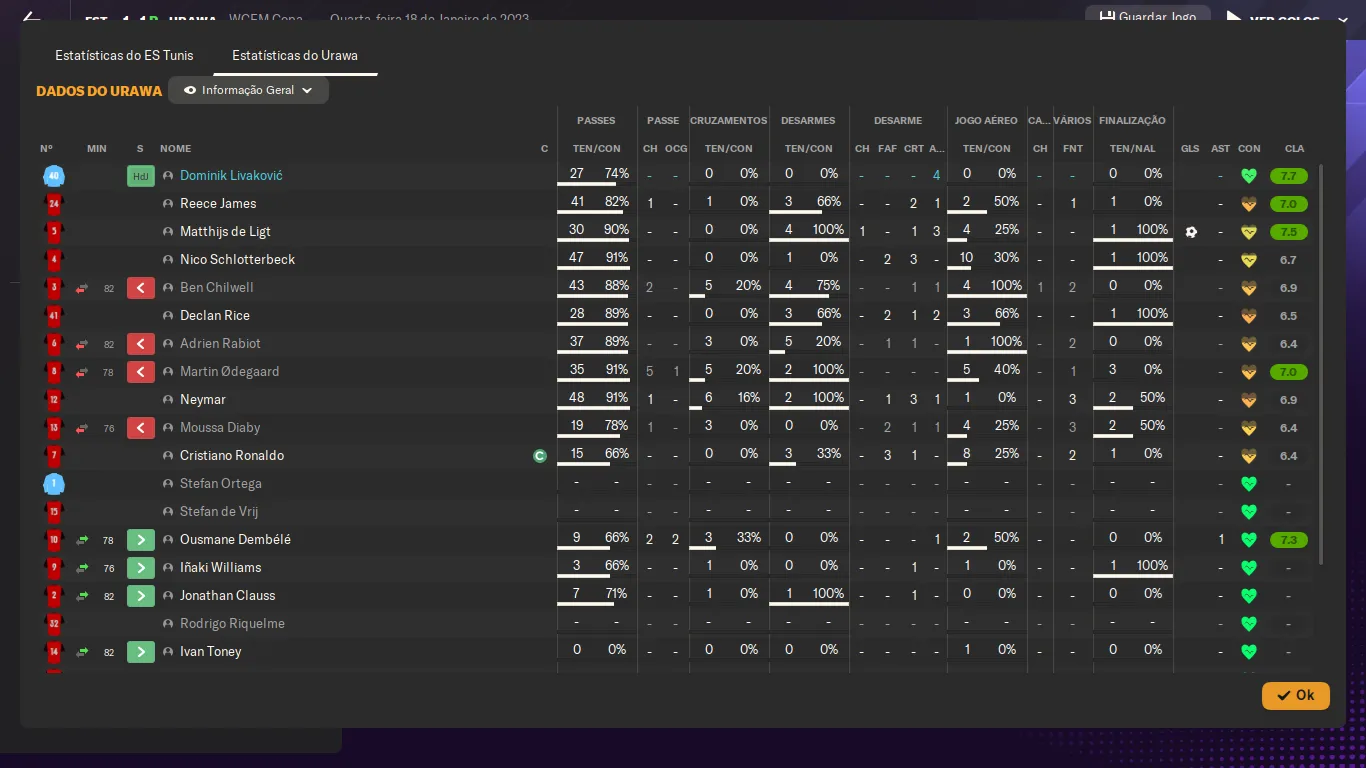
Task: Click the DADOS DO URAWA heading
Action: pyautogui.click(x=99, y=91)
